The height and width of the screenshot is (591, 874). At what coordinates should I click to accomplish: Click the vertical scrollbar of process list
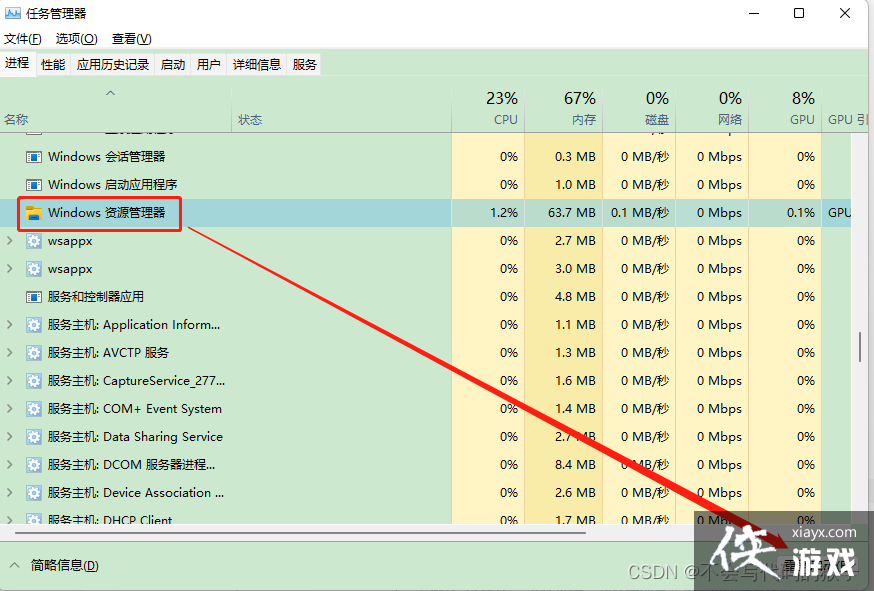pyautogui.click(x=859, y=345)
